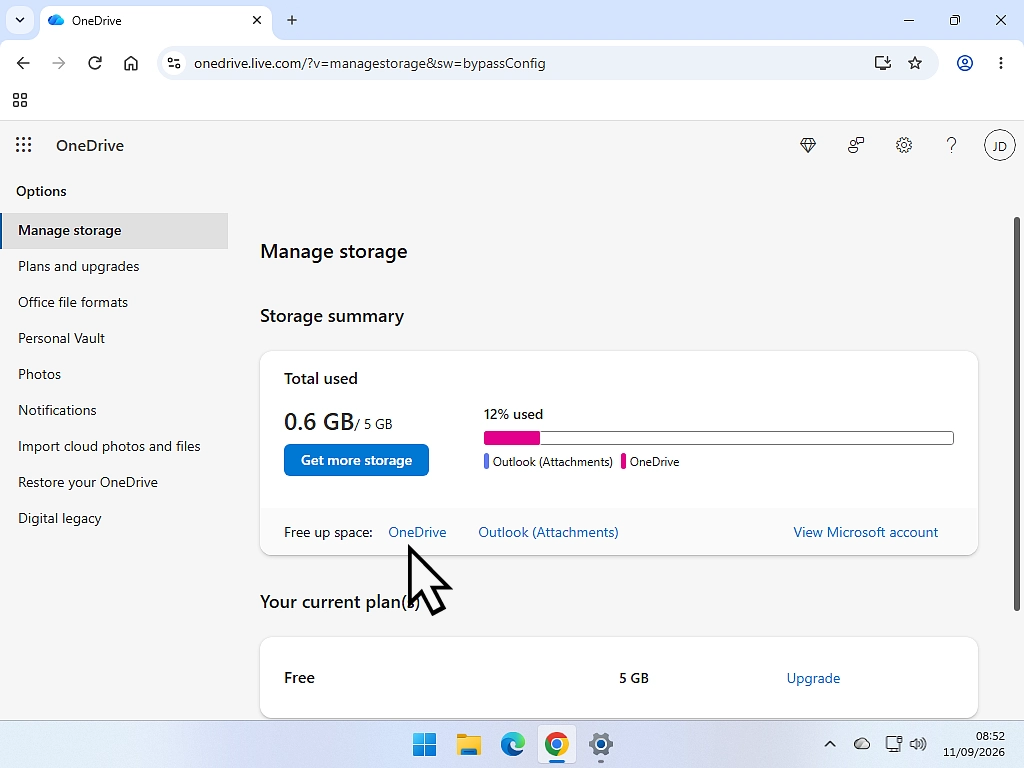The width and height of the screenshot is (1024, 768).
Task: Go back with browser back arrow
Action: pyautogui.click(x=24, y=63)
